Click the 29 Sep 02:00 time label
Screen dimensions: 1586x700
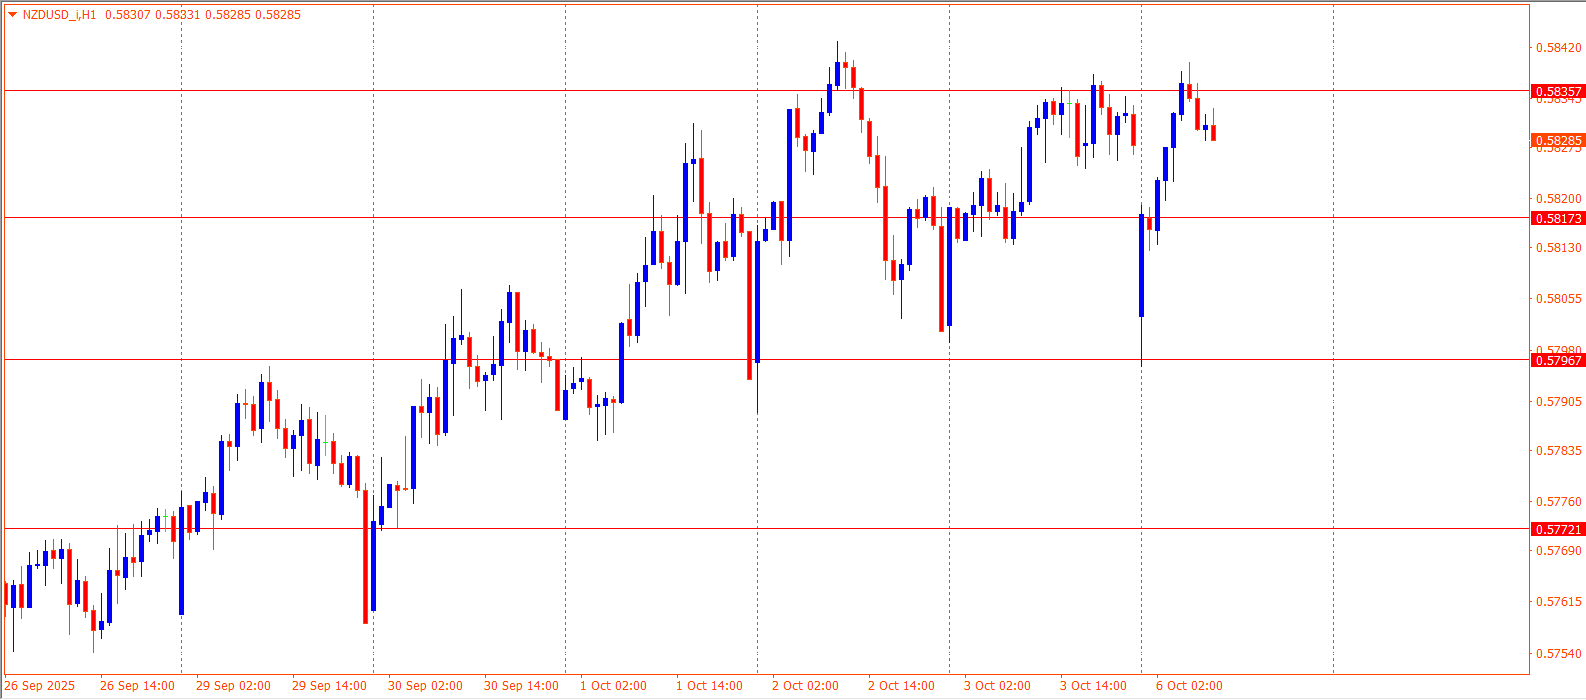click(x=233, y=686)
